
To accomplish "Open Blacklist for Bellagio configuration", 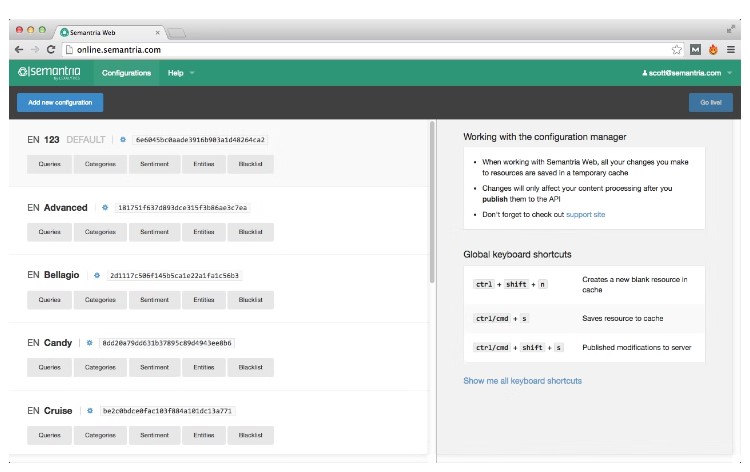I will (251, 300).
